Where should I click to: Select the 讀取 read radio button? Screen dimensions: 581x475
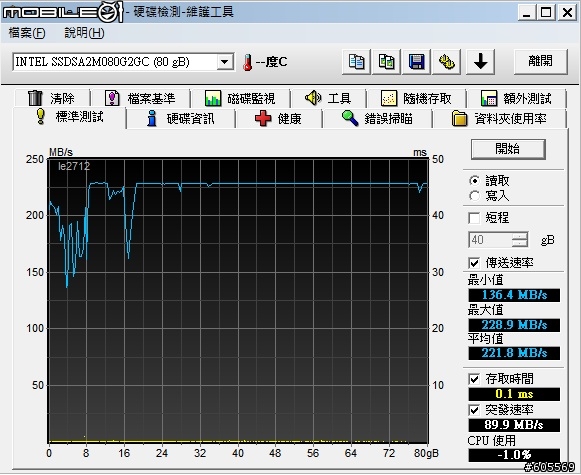click(x=474, y=181)
